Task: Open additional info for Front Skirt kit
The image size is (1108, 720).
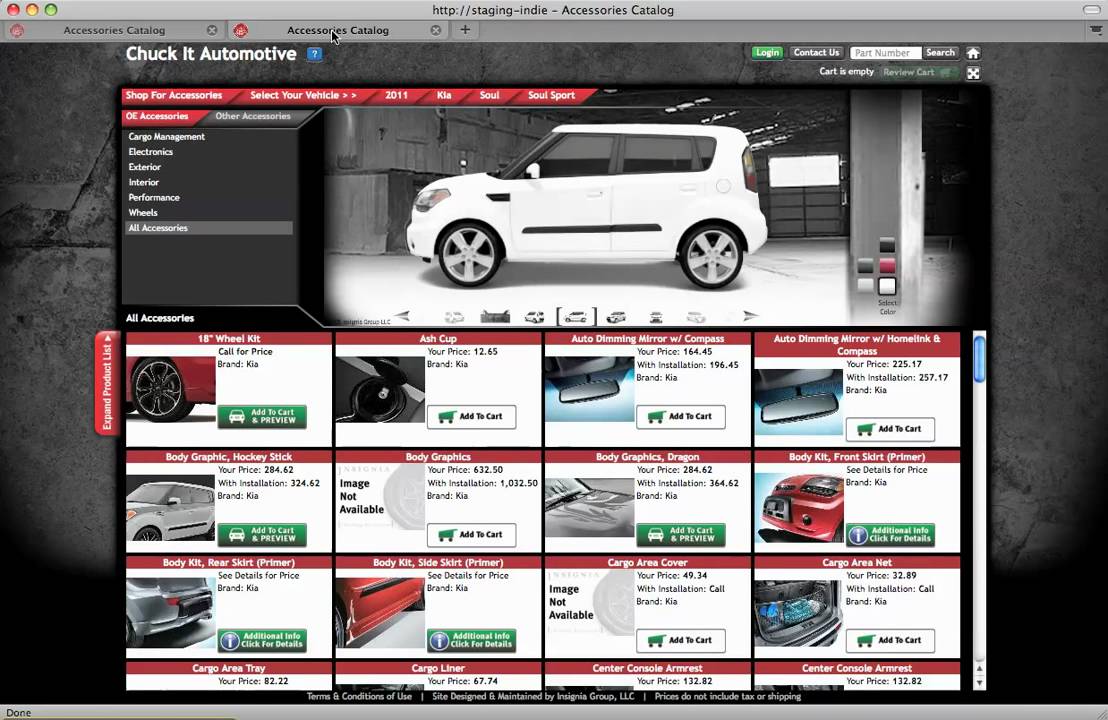Action: (890, 535)
